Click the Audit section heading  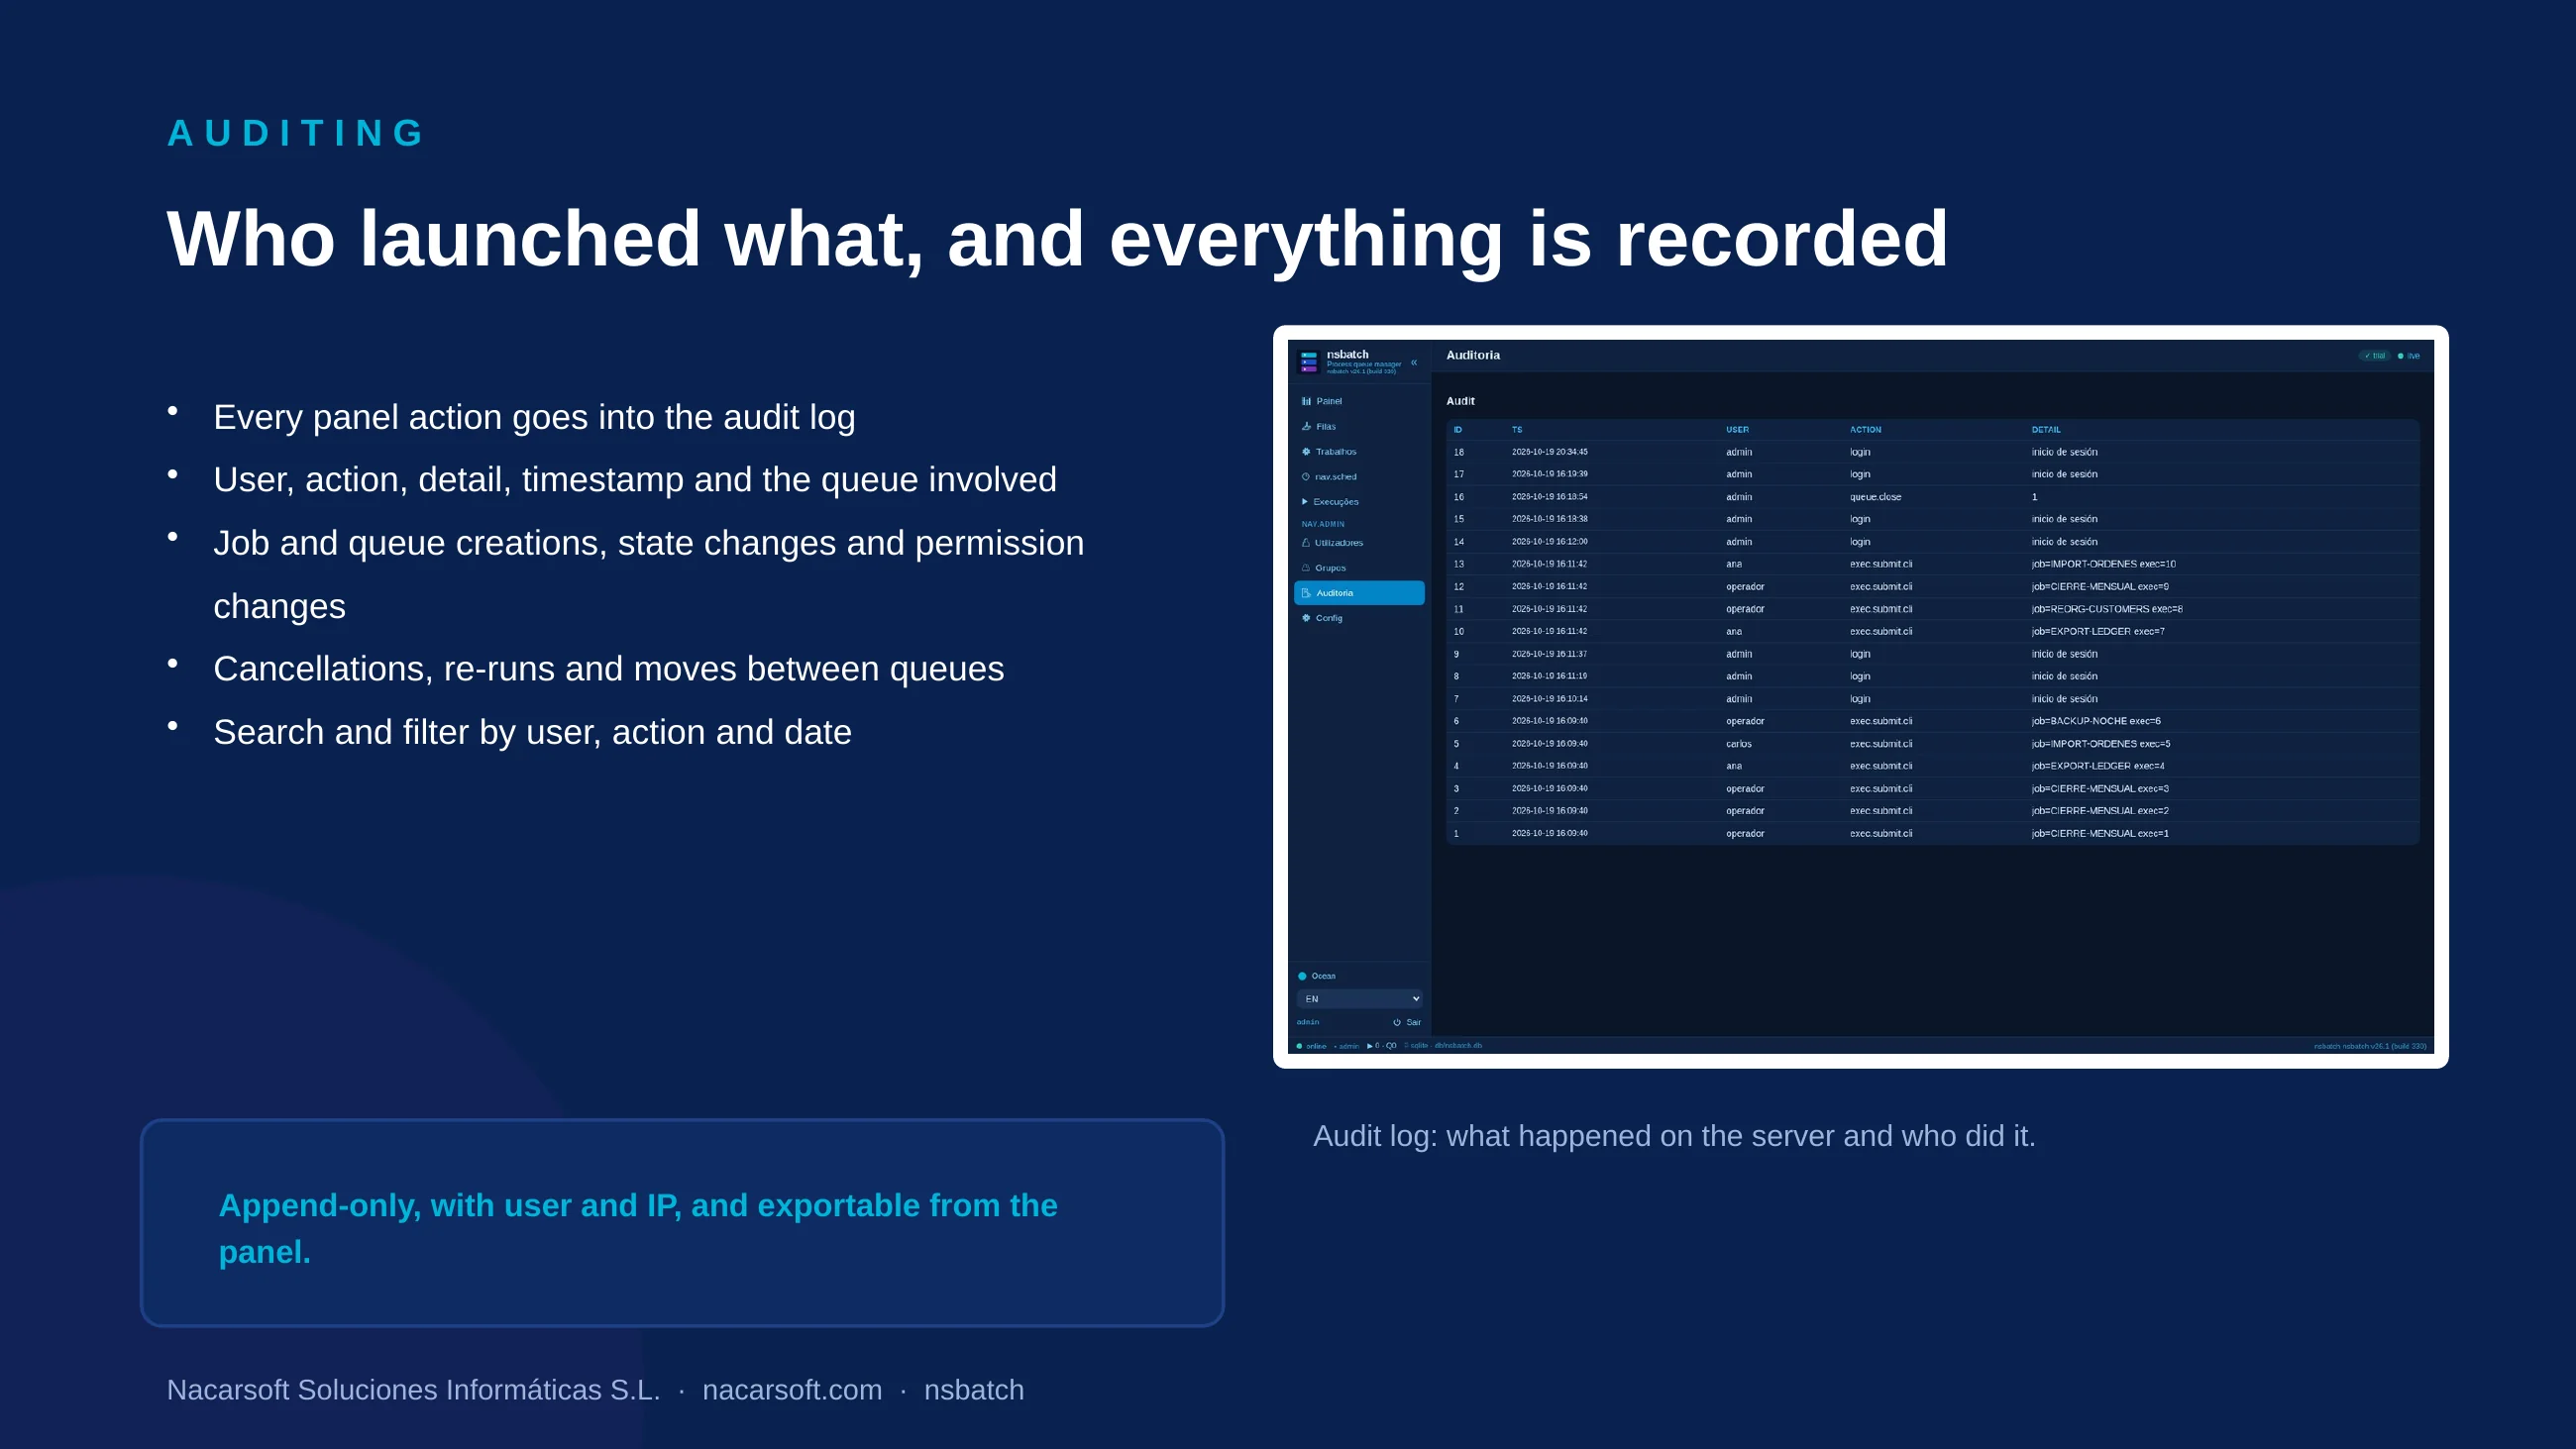pyautogui.click(x=1460, y=401)
